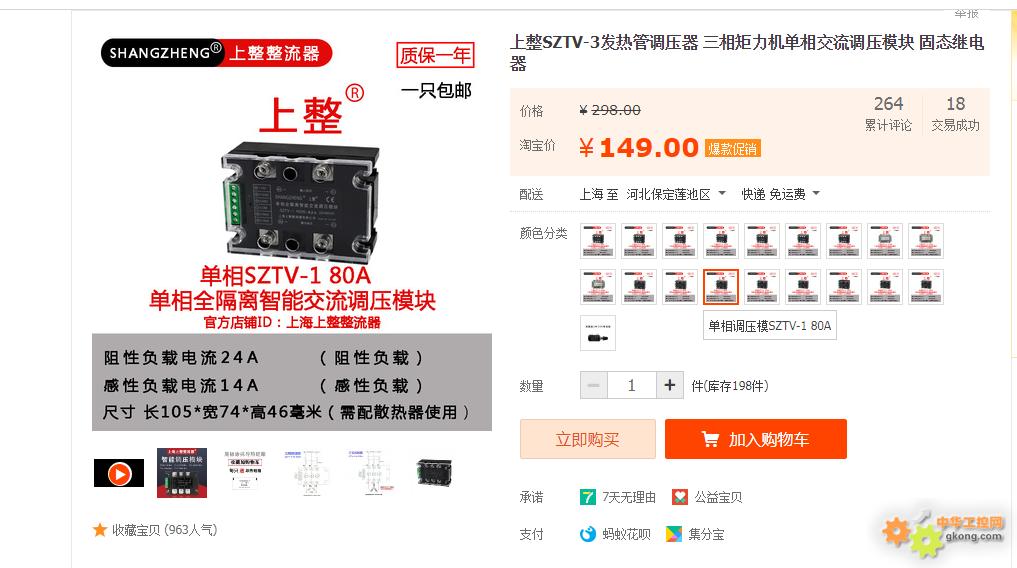1017x568 pixels.
Task: Click the red 公益宝贝 heart icon
Action: pyautogui.click(x=680, y=497)
